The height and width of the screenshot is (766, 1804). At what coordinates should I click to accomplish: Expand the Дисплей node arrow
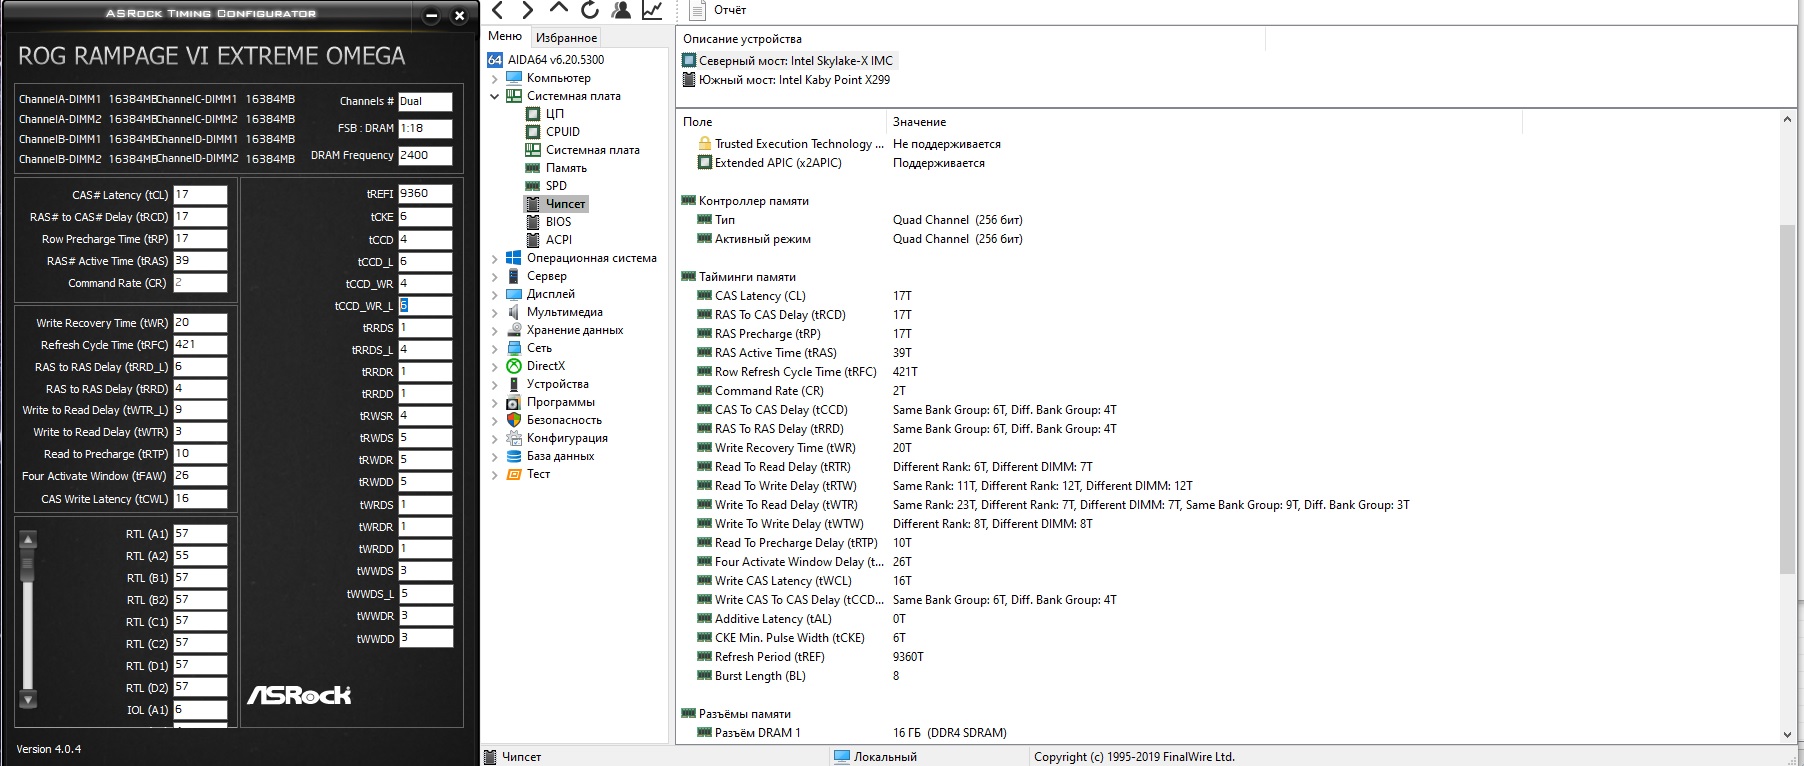pos(494,294)
